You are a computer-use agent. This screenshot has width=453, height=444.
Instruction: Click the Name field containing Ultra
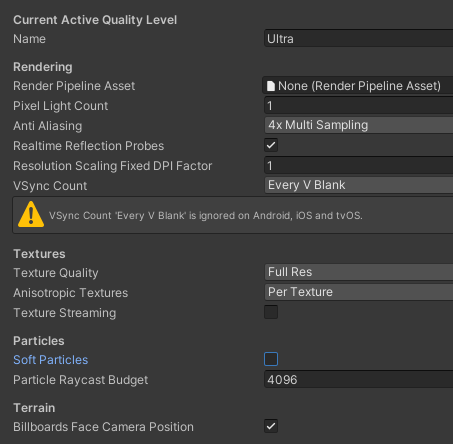[x=359, y=39]
